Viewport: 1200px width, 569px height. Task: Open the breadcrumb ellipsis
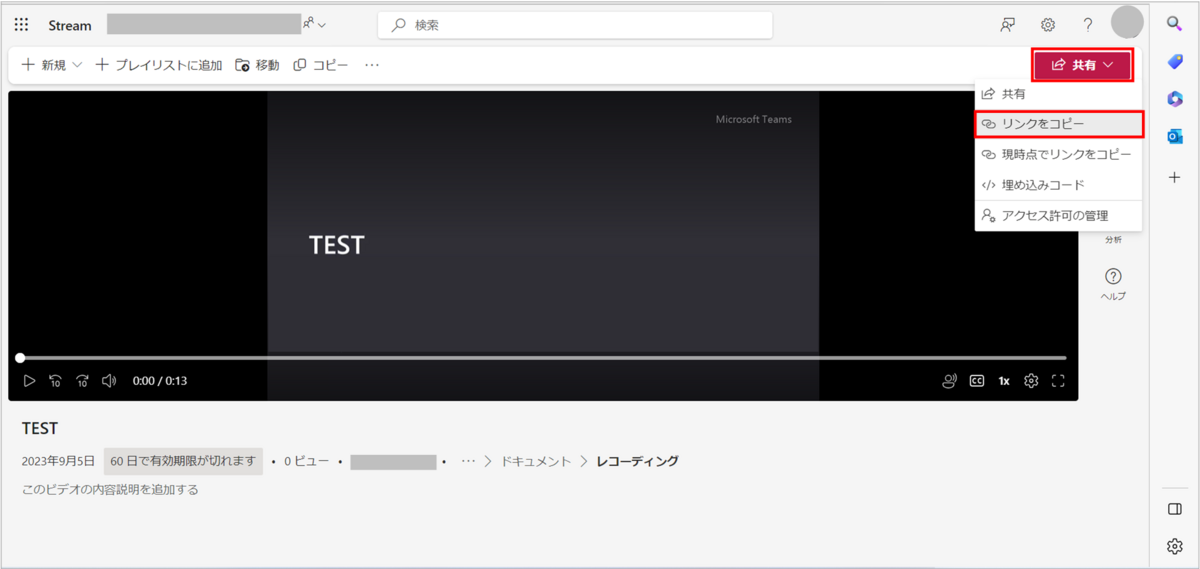tap(468, 462)
